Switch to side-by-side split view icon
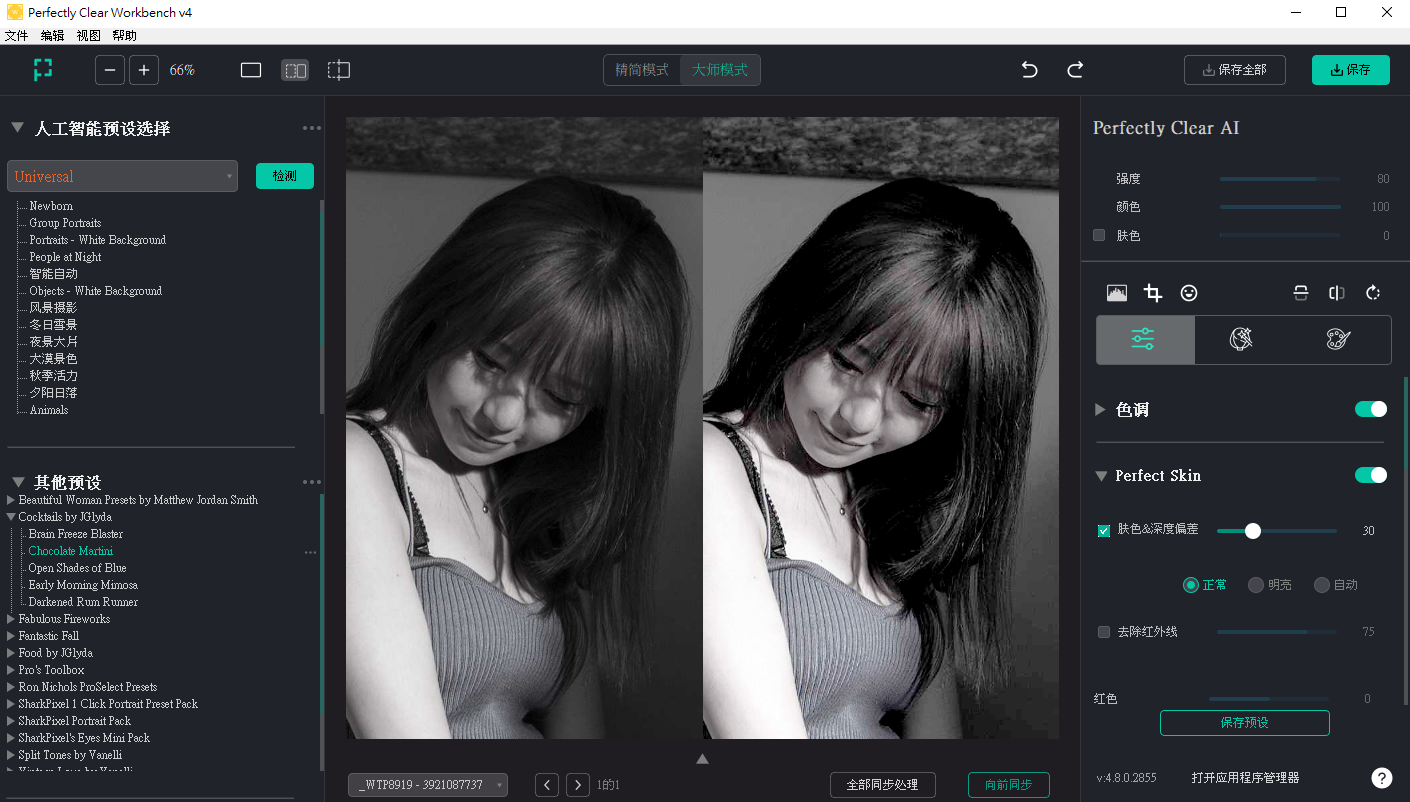This screenshot has width=1410, height=802. (x=295, y=70)
